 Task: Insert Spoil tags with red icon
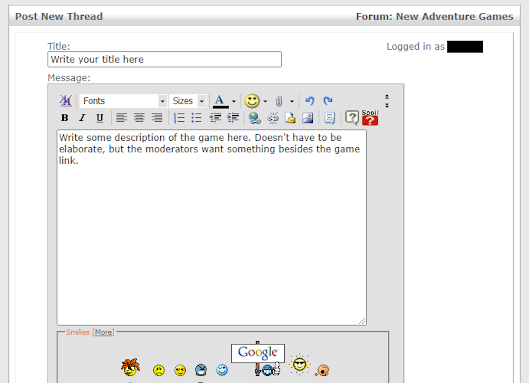[370, 117]
